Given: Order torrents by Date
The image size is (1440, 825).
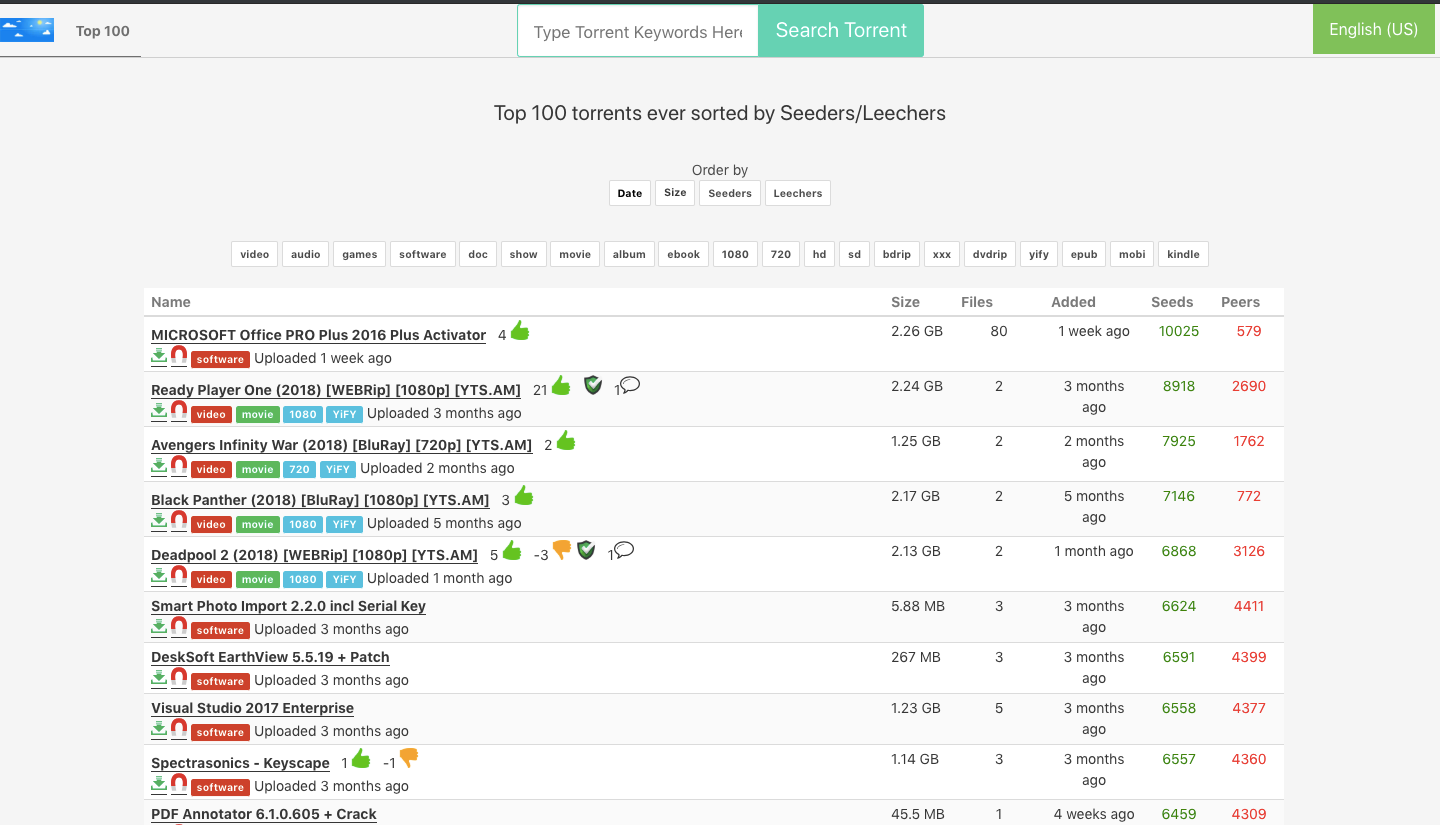Looking at the screenshot, I should coord(630,193).
